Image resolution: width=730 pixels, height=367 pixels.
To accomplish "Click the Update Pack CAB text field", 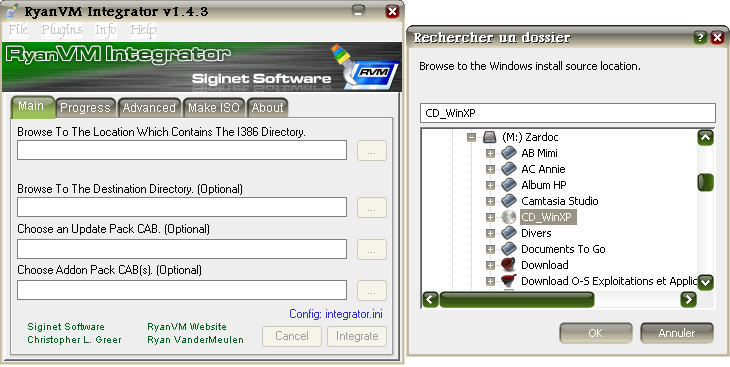I will tap(182, 249).
